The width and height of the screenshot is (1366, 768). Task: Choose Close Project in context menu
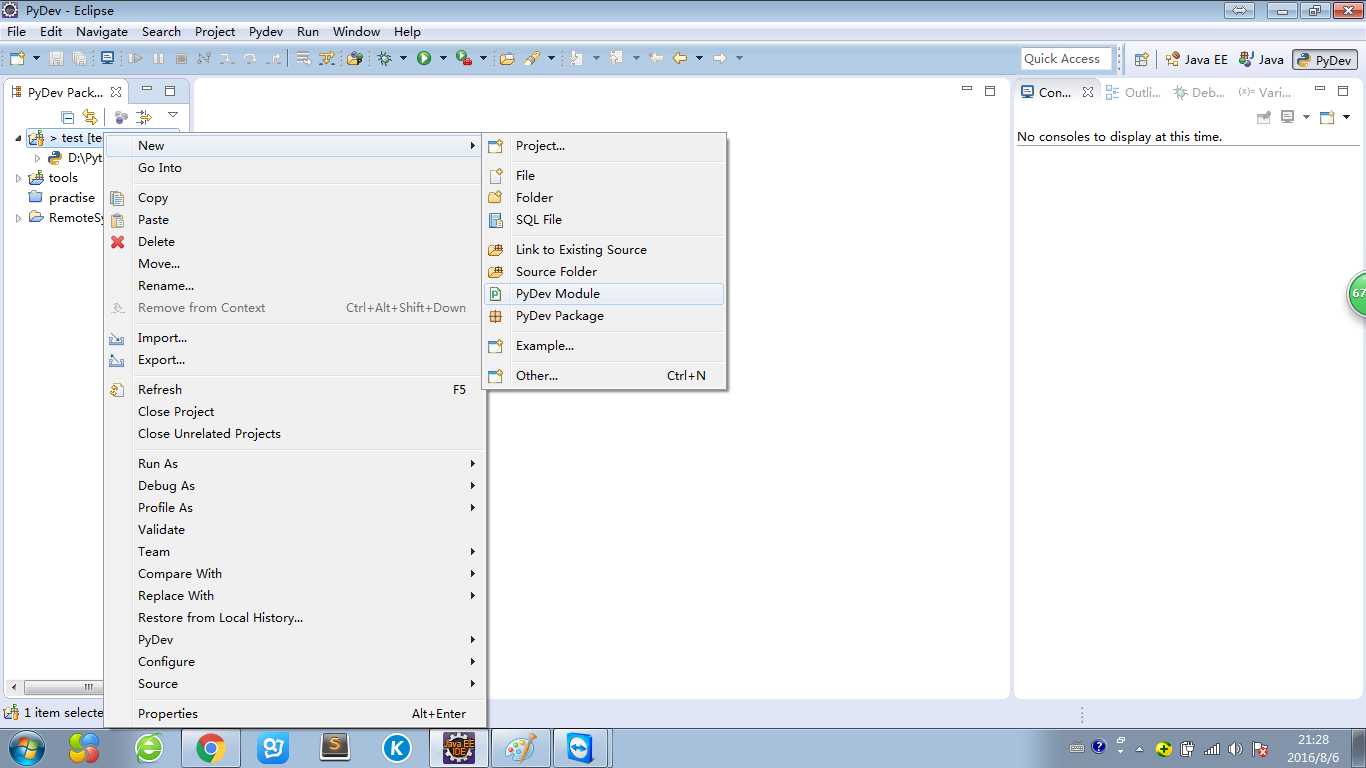click(295, 412)
